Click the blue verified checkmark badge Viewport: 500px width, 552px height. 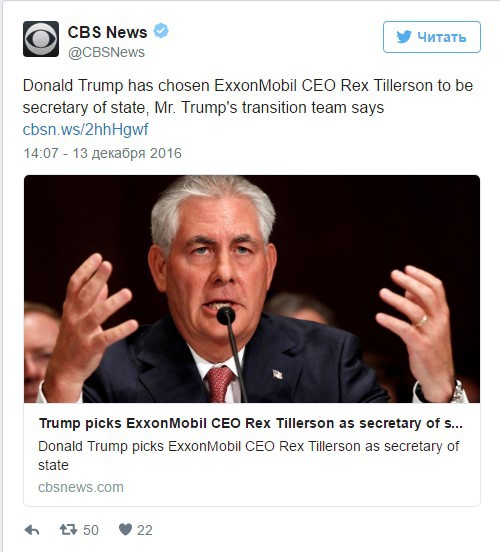(161, 31)
